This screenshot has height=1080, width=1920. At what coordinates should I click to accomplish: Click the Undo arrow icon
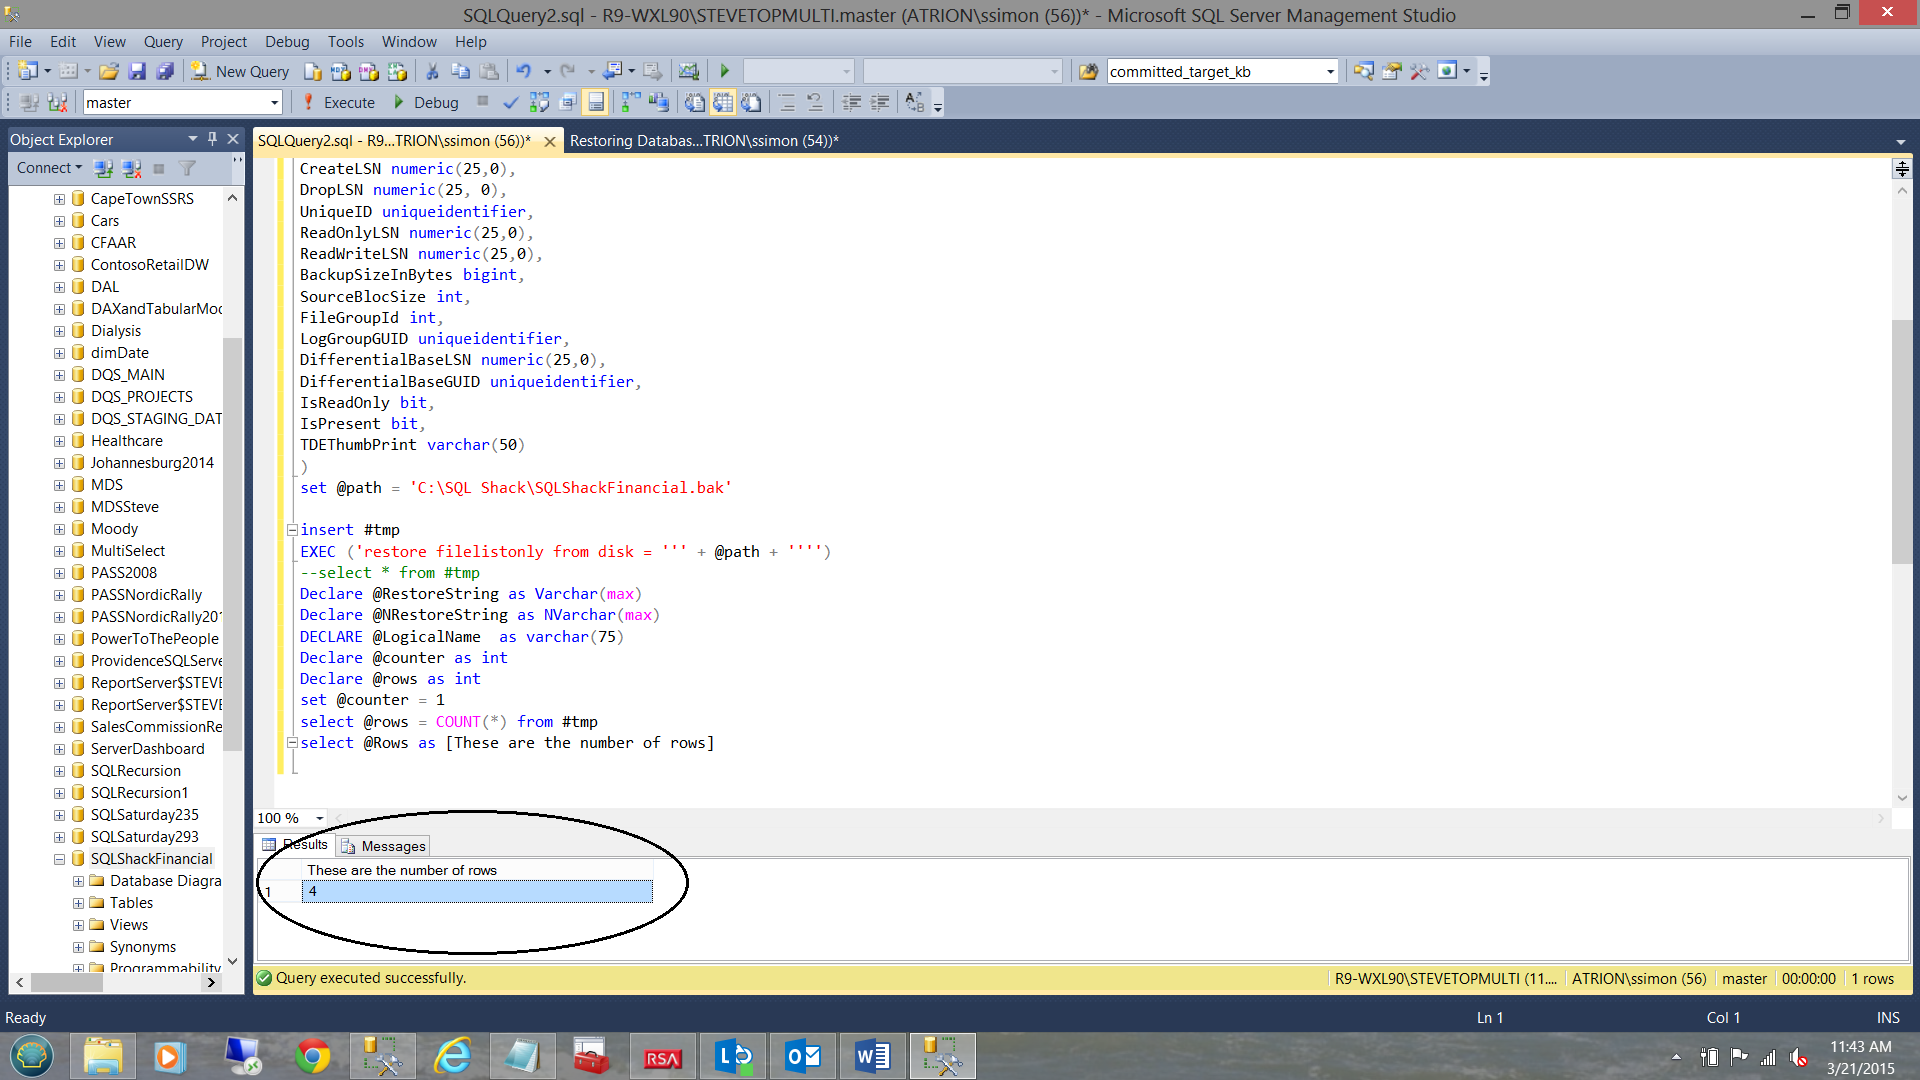524,71
